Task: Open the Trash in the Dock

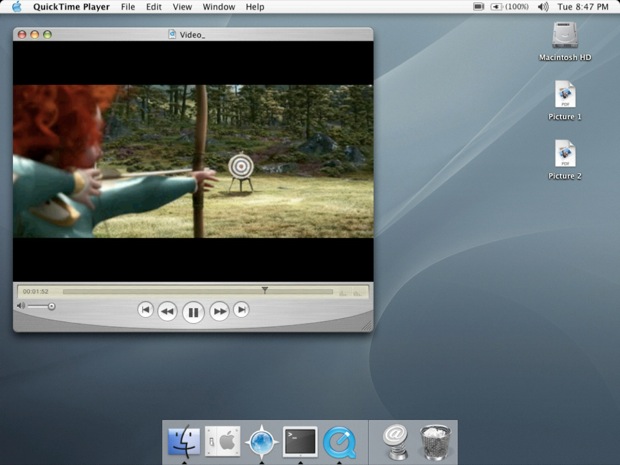Action: click(x=435, y=442)
